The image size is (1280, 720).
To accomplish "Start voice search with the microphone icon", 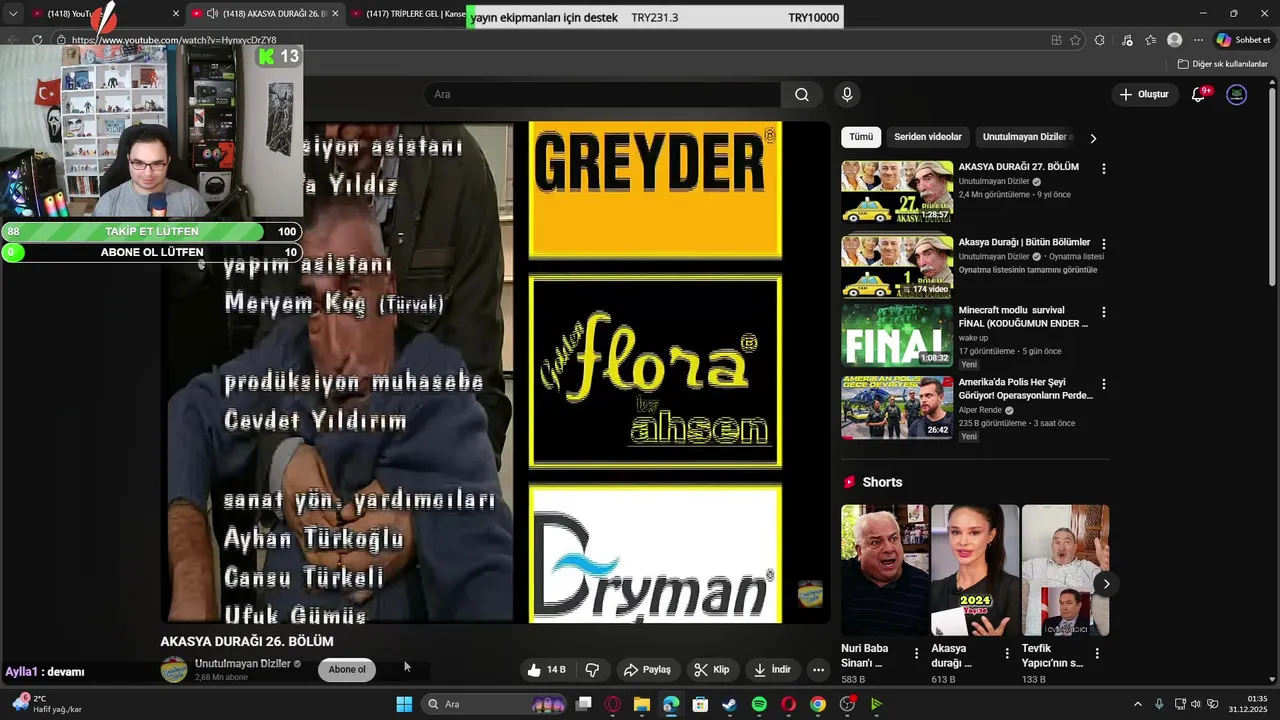I will pos(847,94).
